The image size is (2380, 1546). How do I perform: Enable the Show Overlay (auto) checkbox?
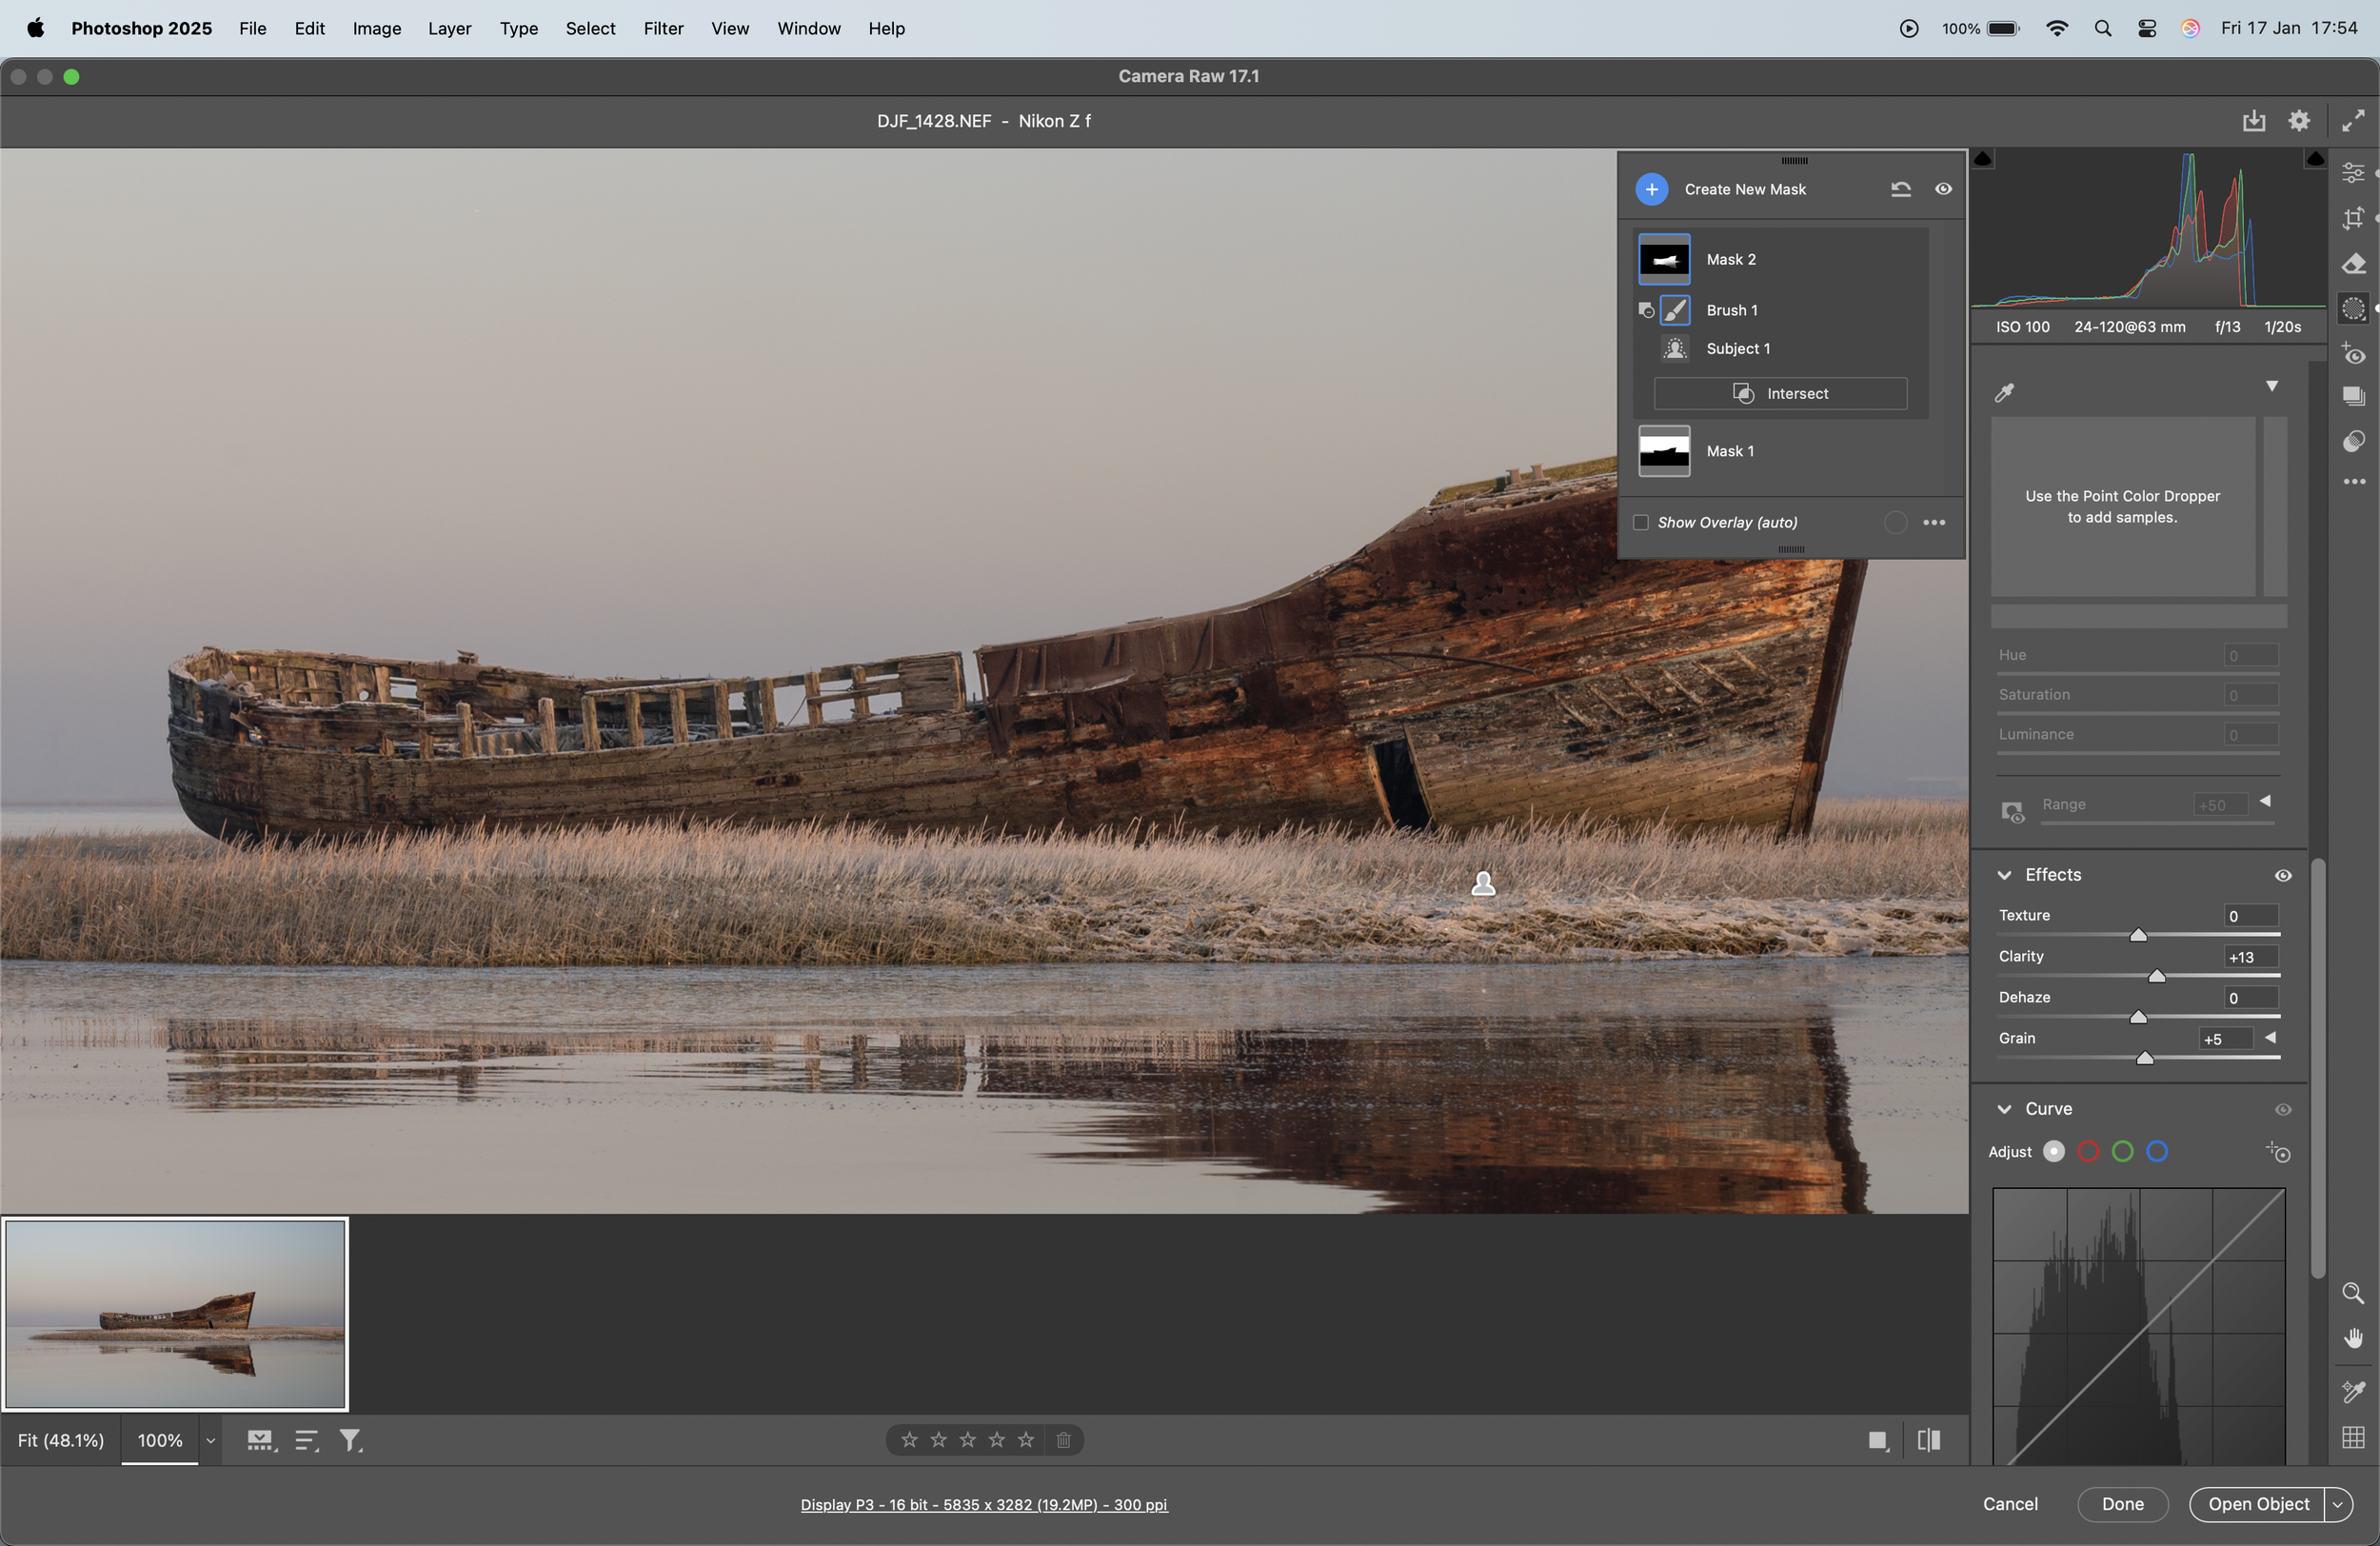click(x=1641, y=522)
